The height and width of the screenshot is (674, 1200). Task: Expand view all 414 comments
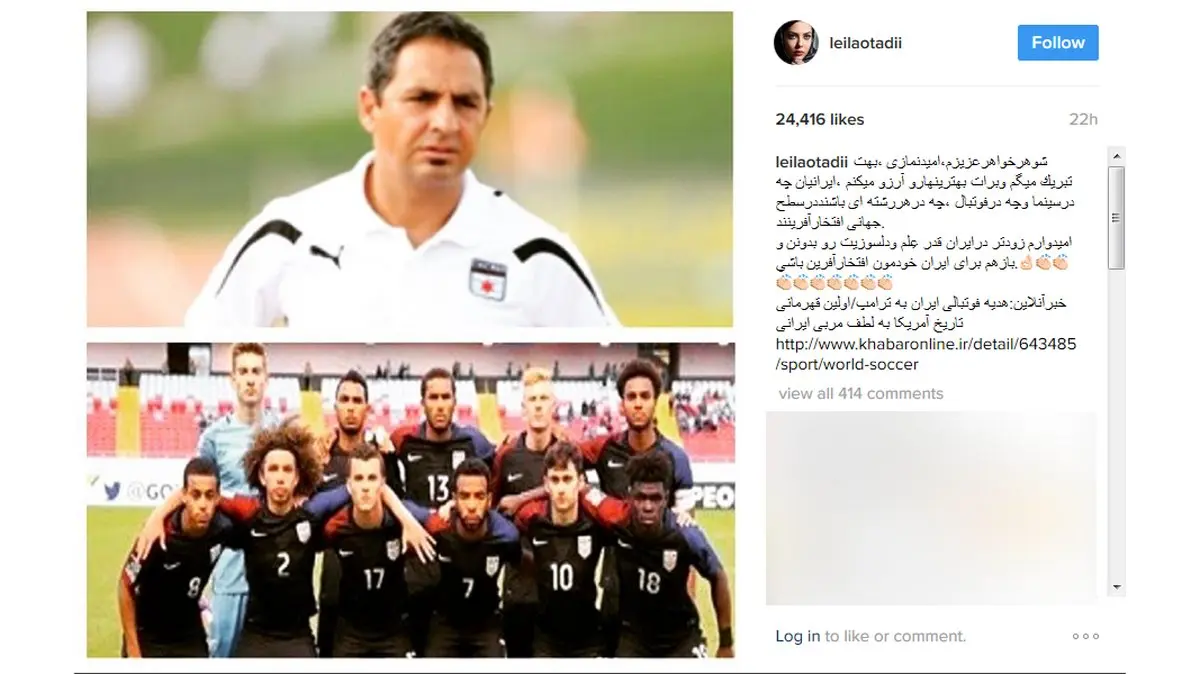click(x=860, y=393)
